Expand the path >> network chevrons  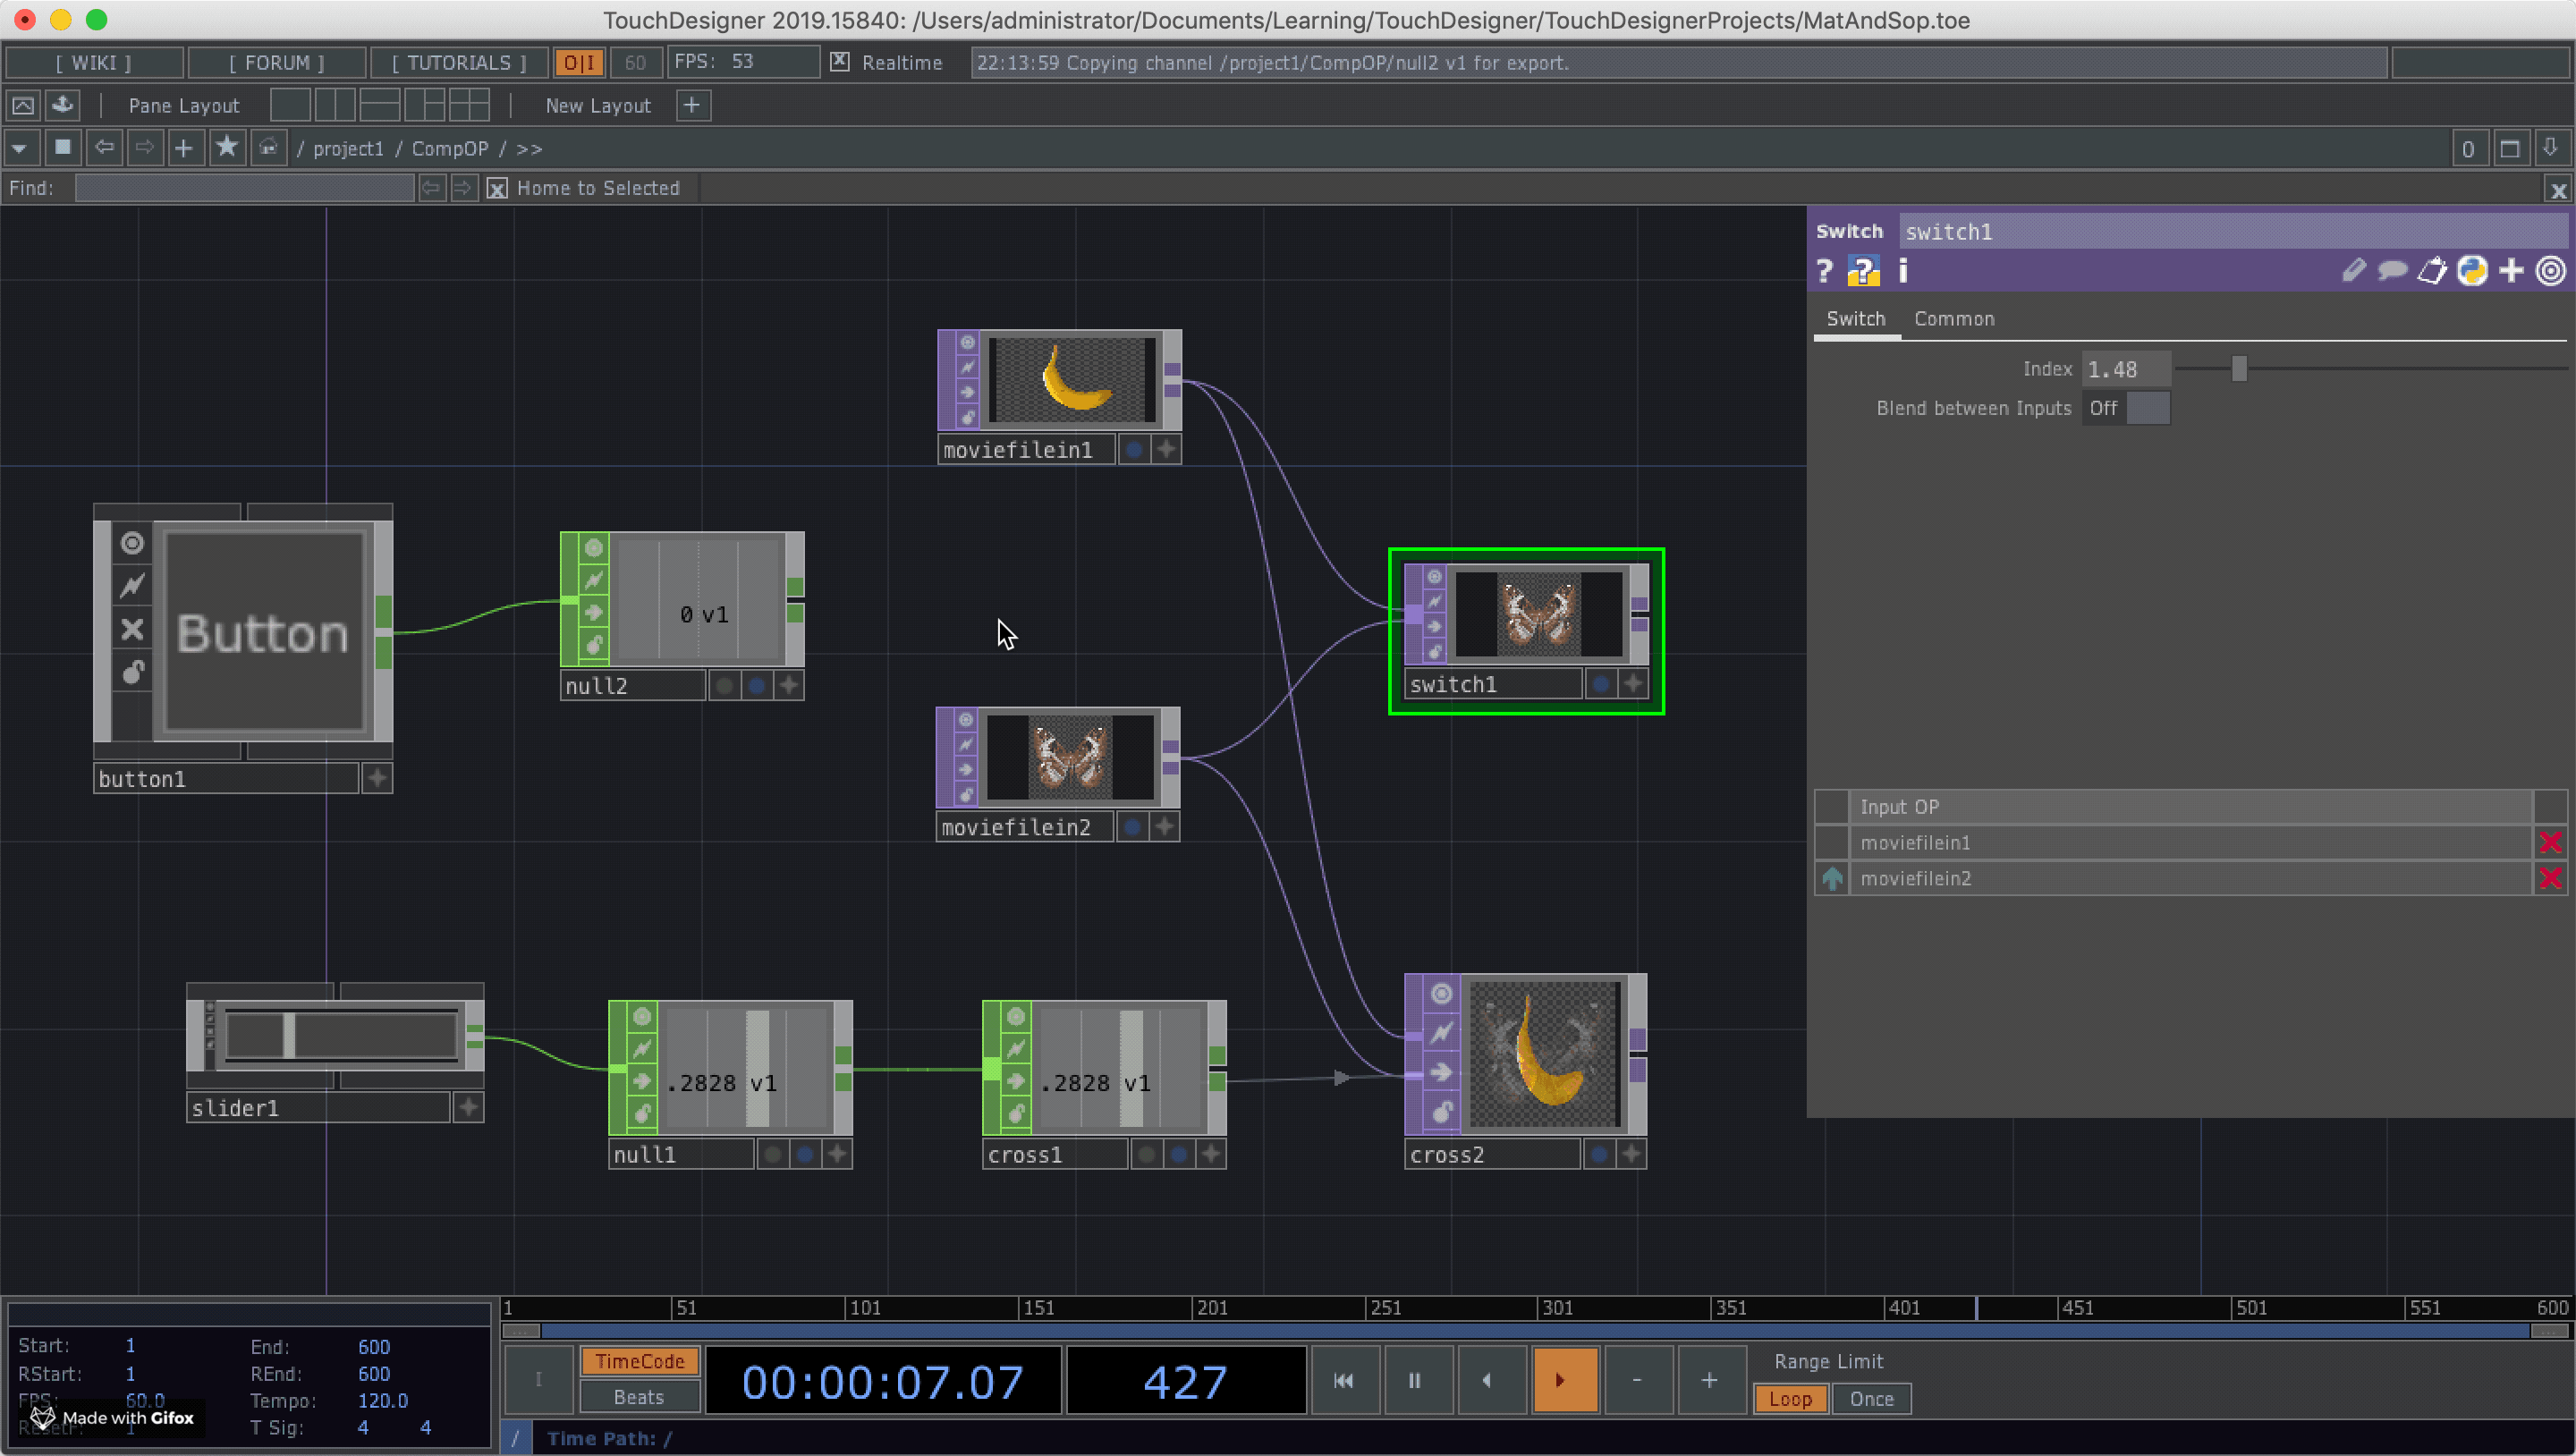529,148
